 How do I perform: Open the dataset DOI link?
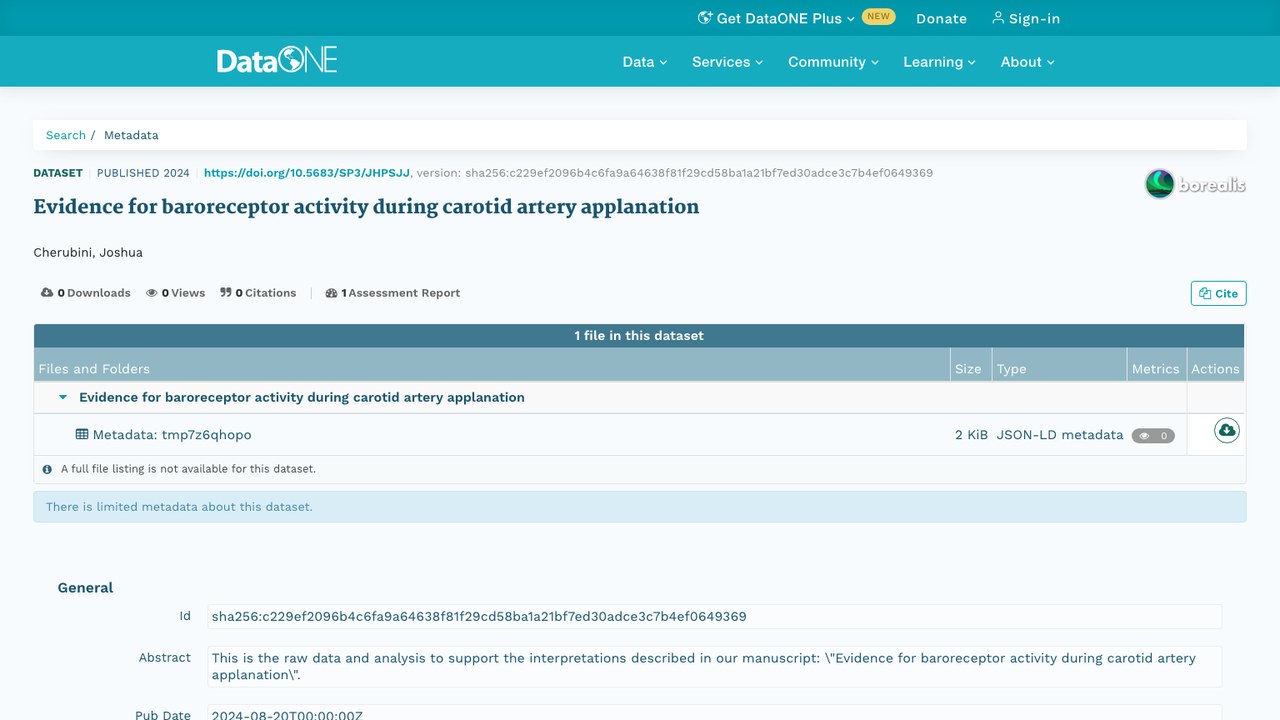click(307, 173)
